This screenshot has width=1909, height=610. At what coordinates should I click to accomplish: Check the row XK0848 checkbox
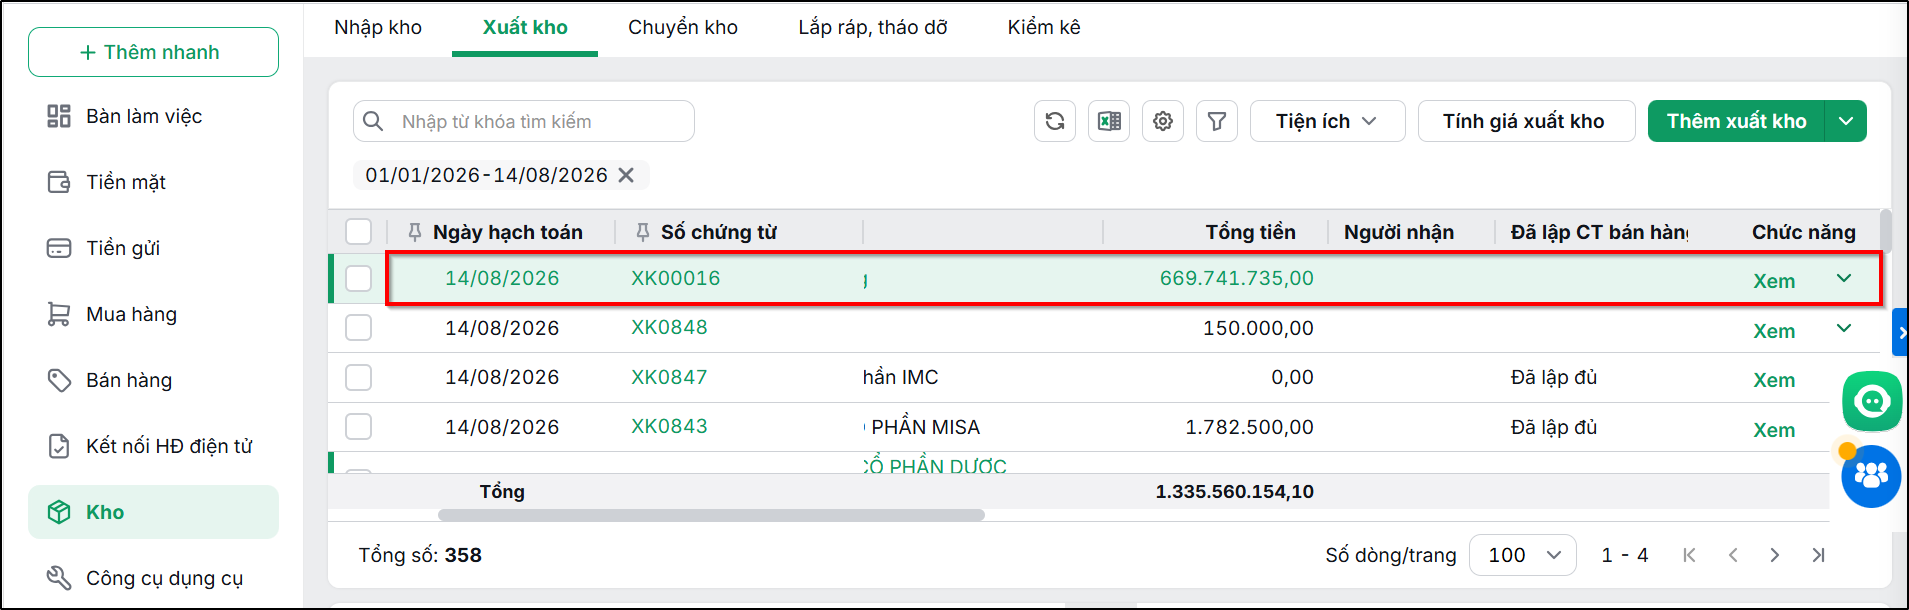(358, 328)
